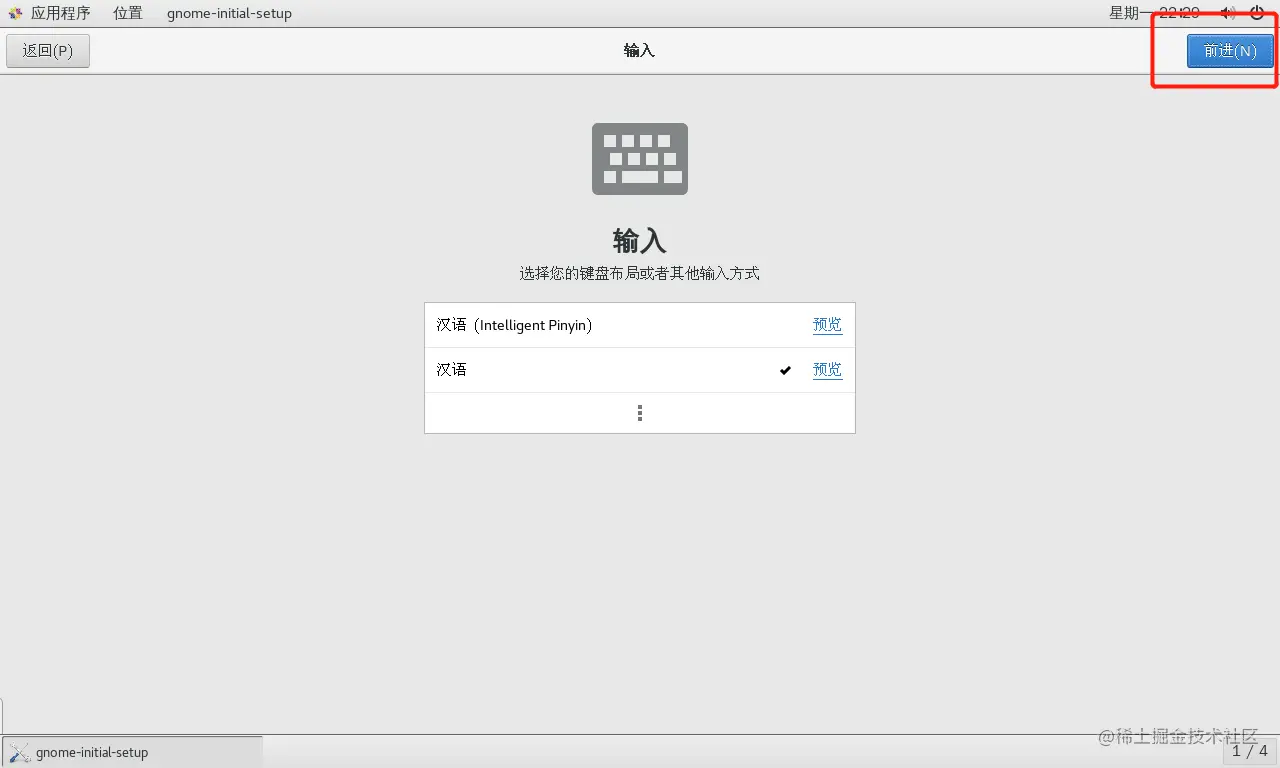Image resolution: width=1280 pixels, height=768 pixels.
Task: Click the large keyboard icon
Action: tap(640, 159)
